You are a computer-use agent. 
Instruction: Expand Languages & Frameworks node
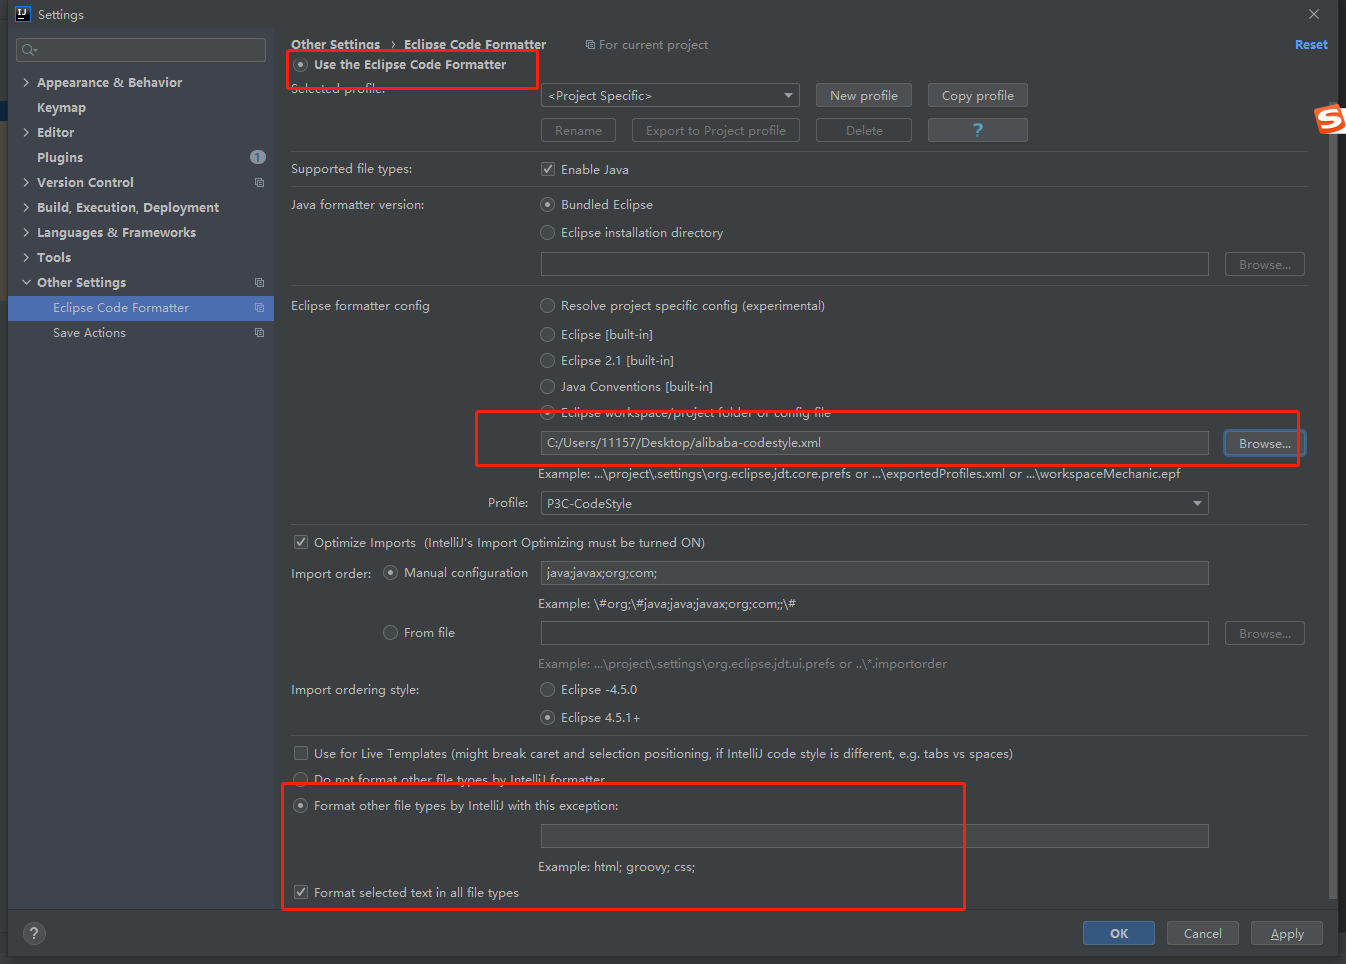tap(26, 232)
